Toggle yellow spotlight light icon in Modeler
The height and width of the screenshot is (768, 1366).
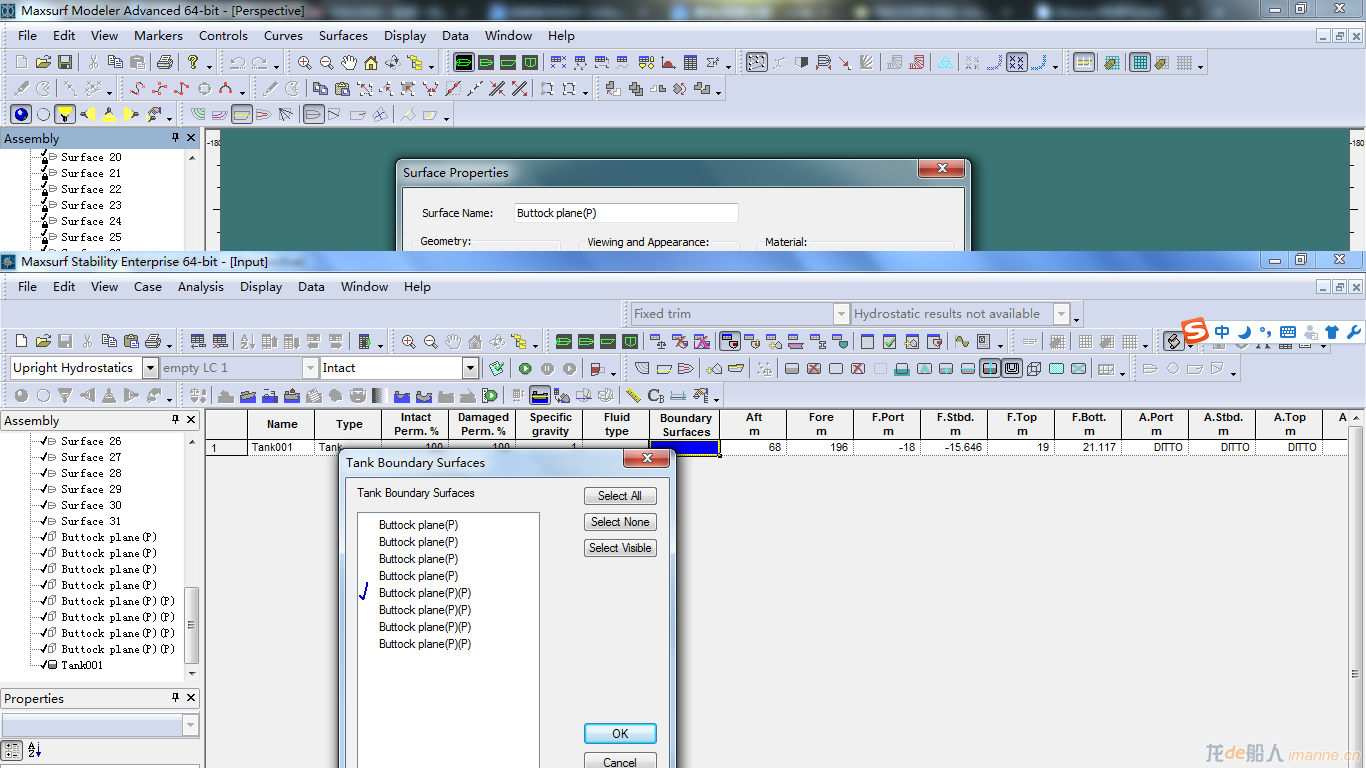click(65, 114)
